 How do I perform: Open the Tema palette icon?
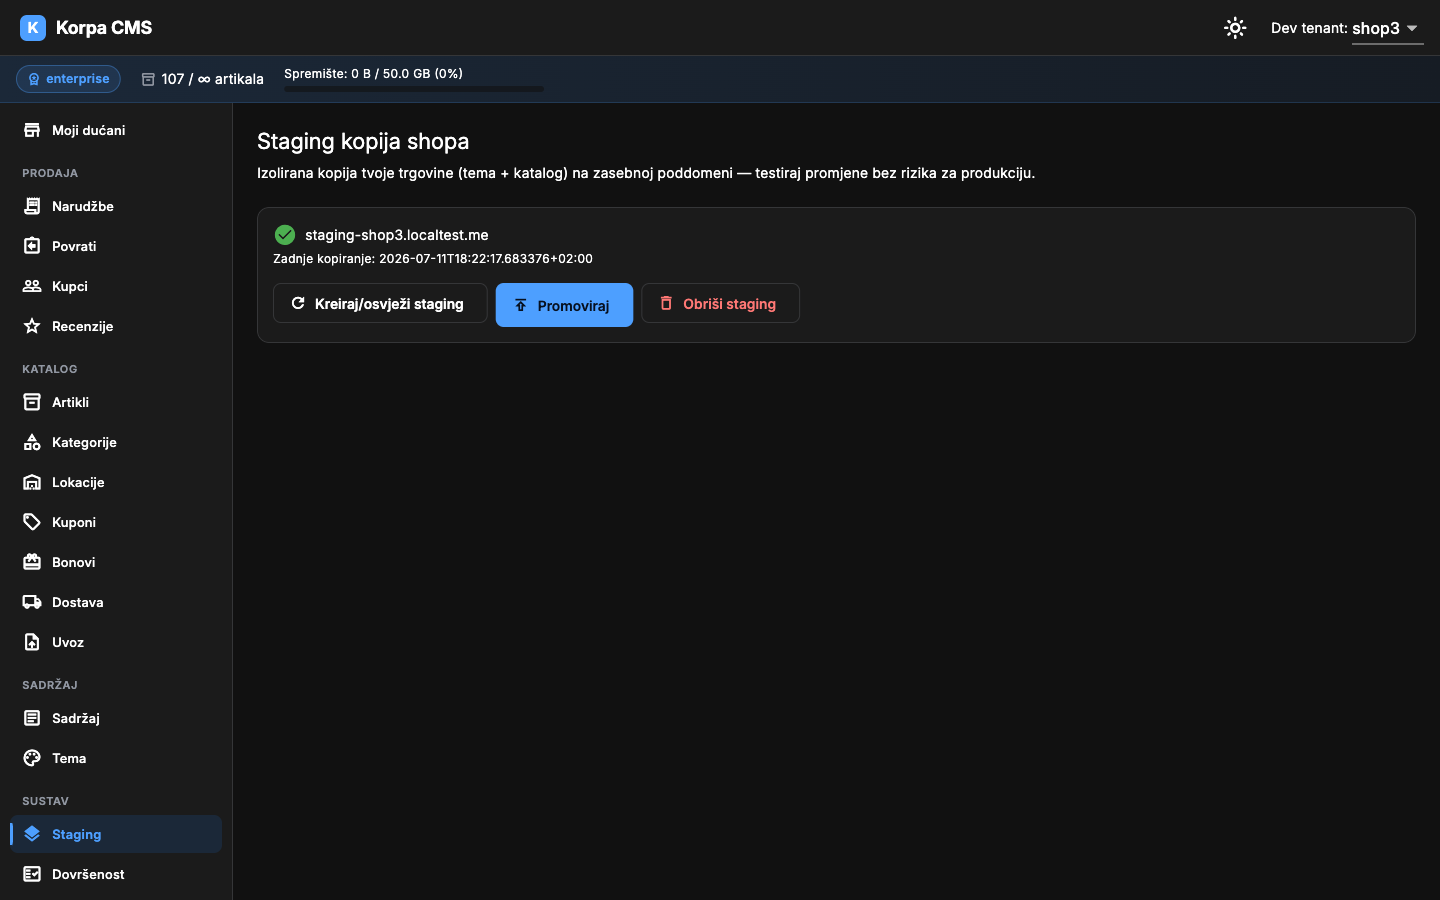[32, 758]
